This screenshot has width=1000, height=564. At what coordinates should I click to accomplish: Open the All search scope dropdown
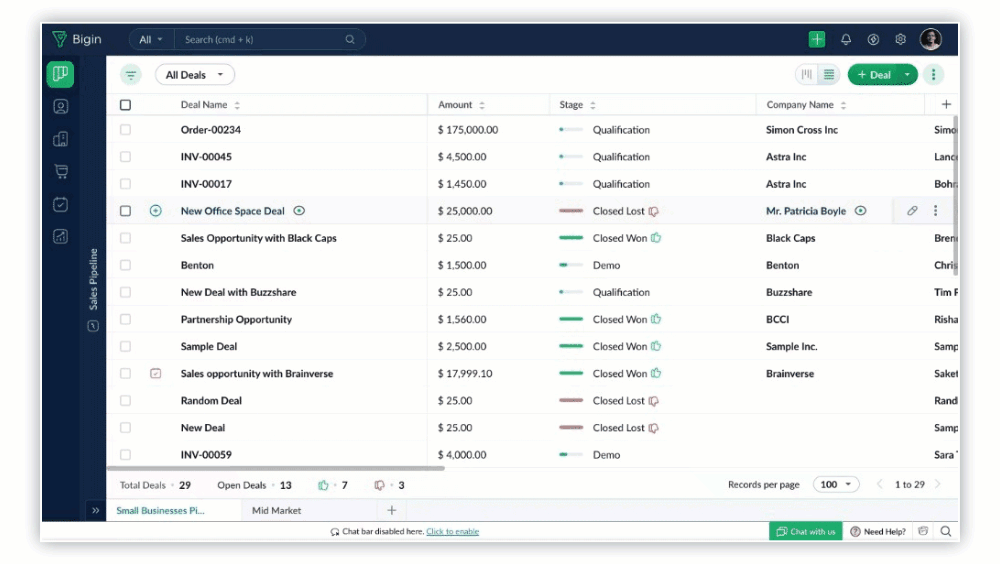click(x=151, y=40)
